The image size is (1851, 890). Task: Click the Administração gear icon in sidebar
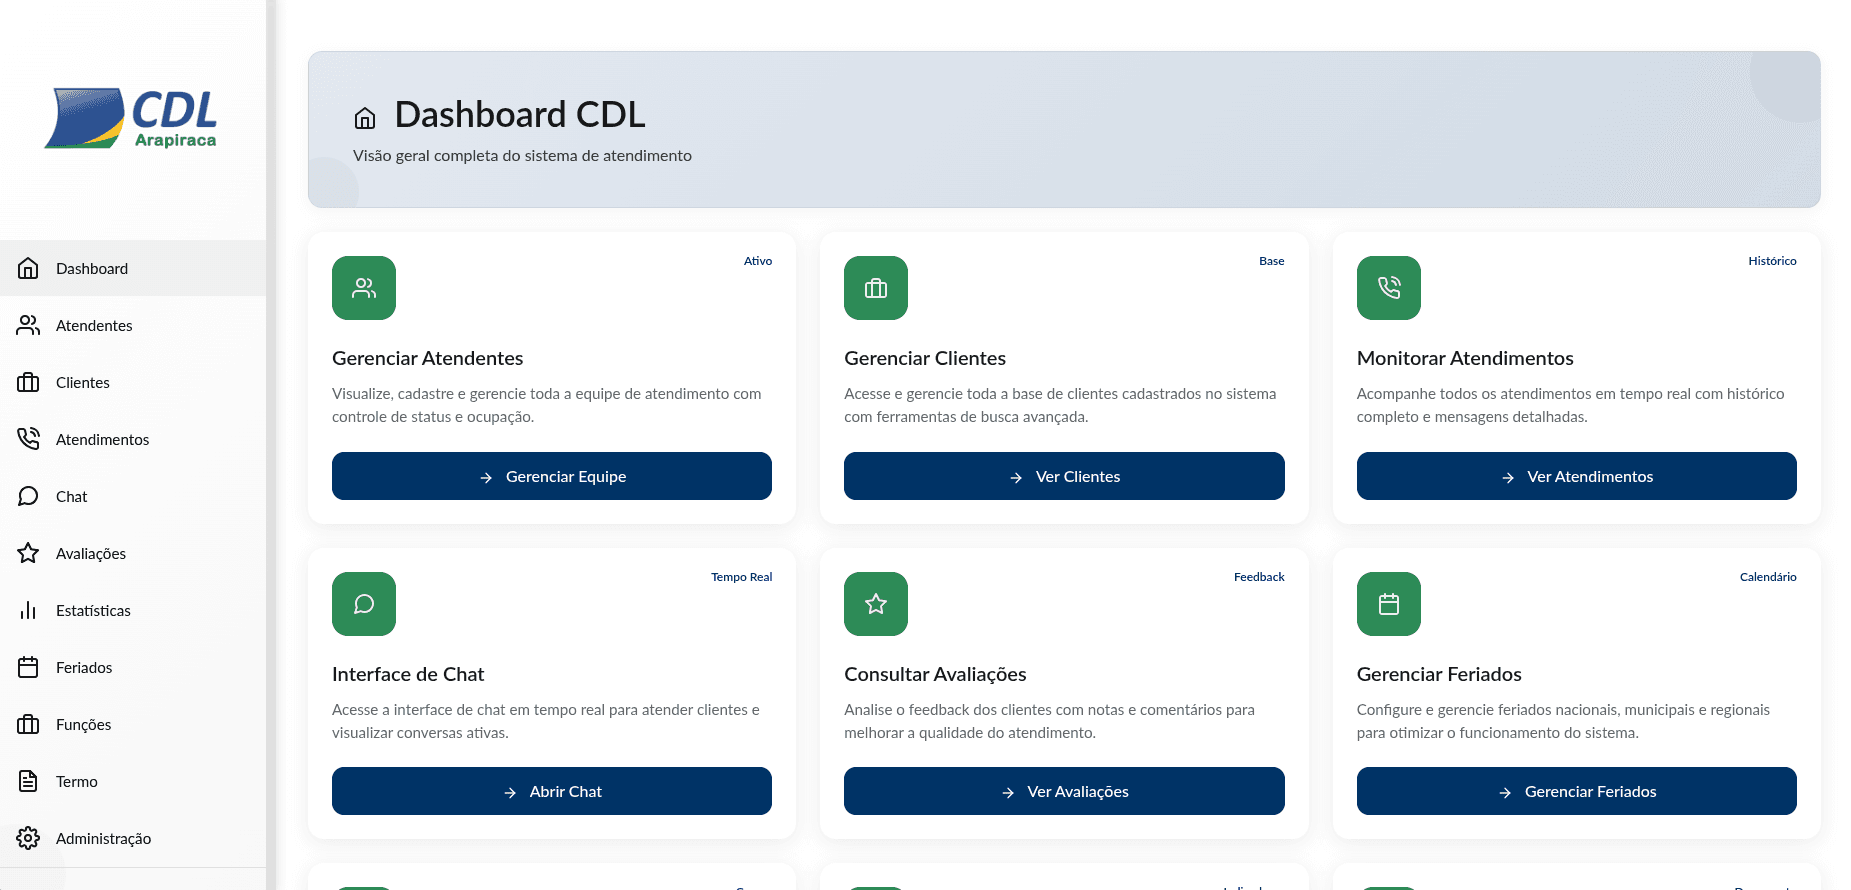(28, 838)
